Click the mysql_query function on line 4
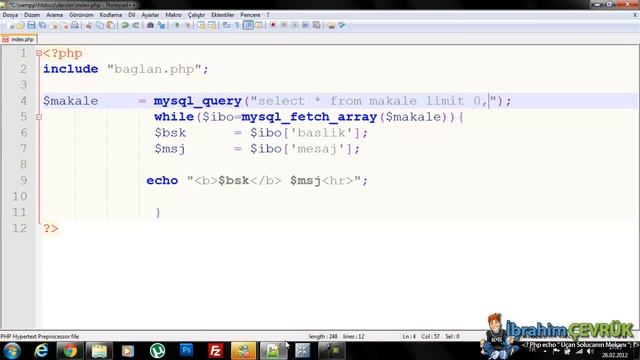Image resolution: width=640 pixels, height=360 pixels. (198, 101)
